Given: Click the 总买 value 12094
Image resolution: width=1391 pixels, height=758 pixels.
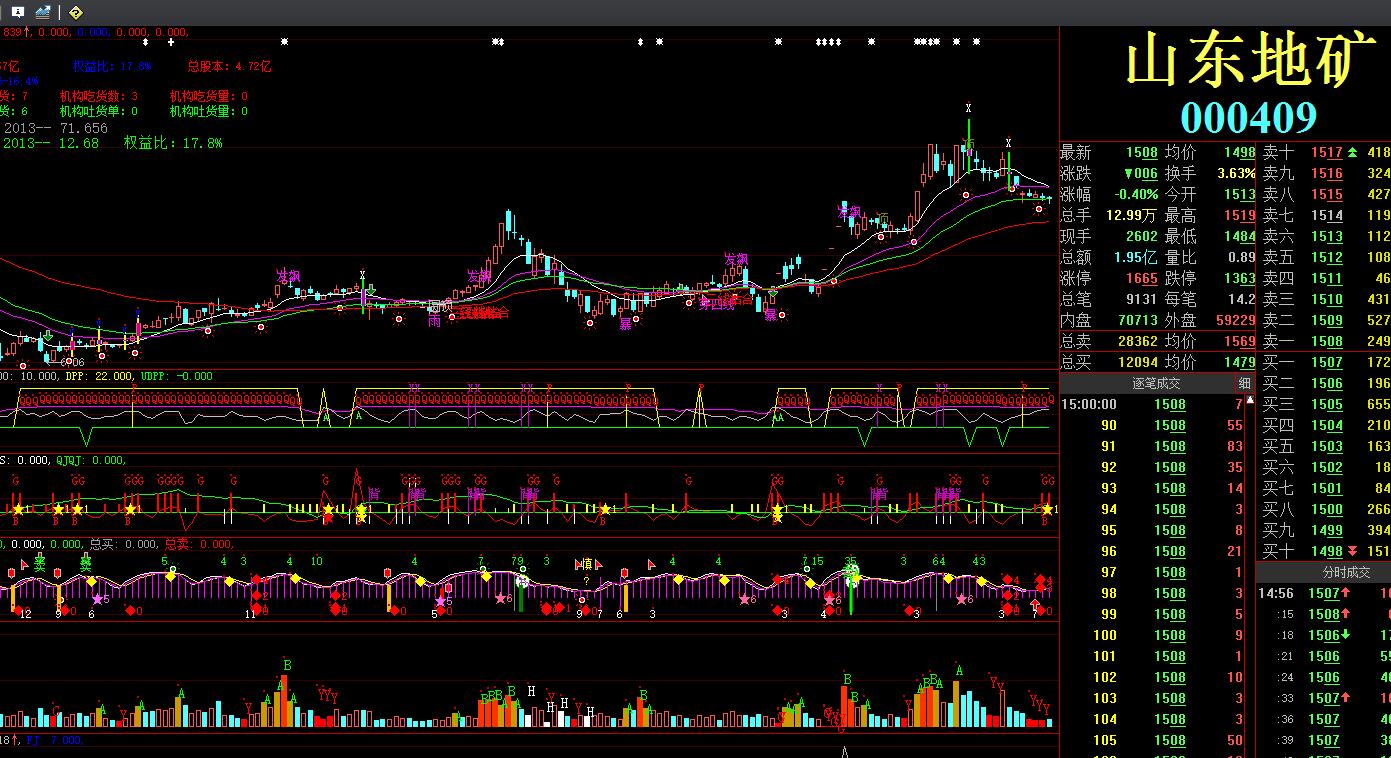Looking at the screenshot, I should pos(1138,363).
